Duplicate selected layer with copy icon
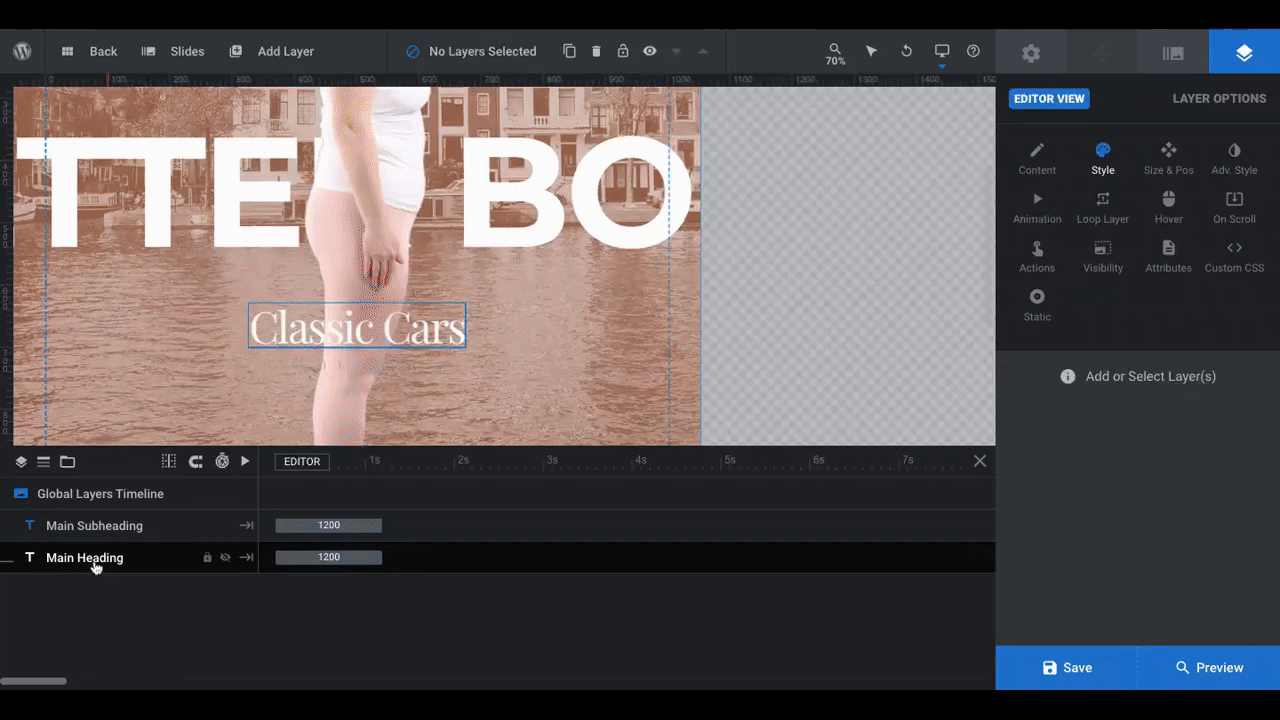 pos(569,51)
